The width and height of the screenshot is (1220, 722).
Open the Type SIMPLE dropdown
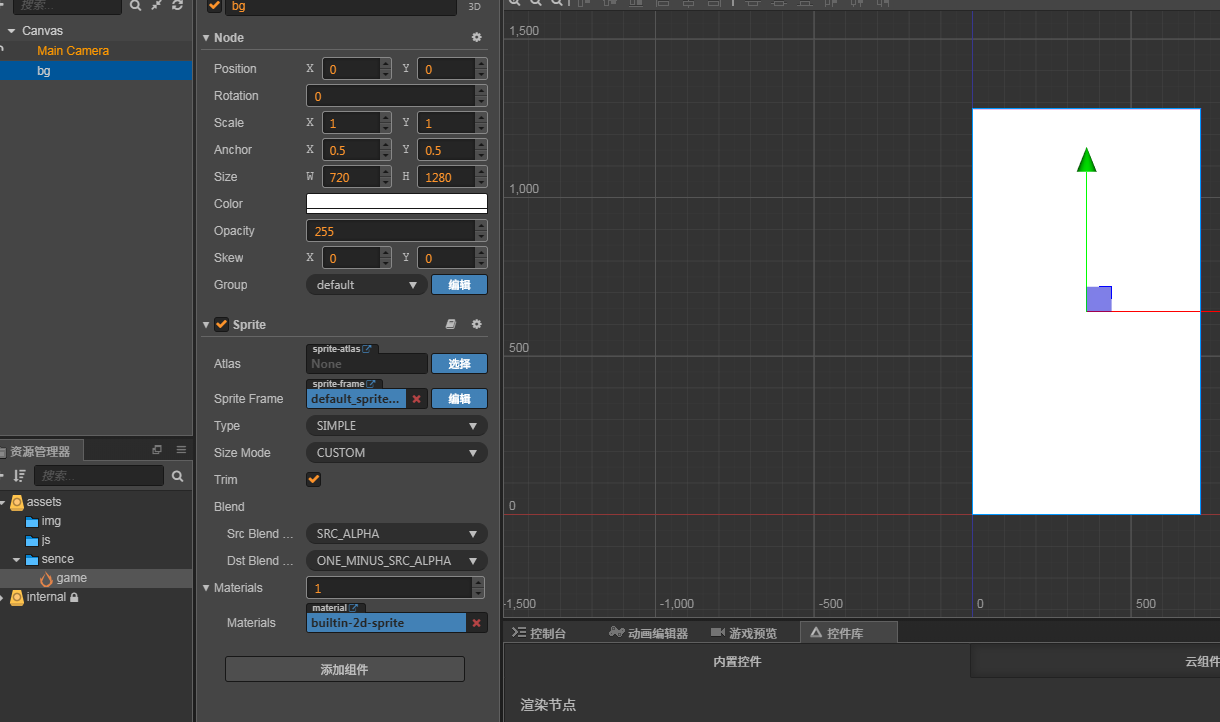coord(396,426)
